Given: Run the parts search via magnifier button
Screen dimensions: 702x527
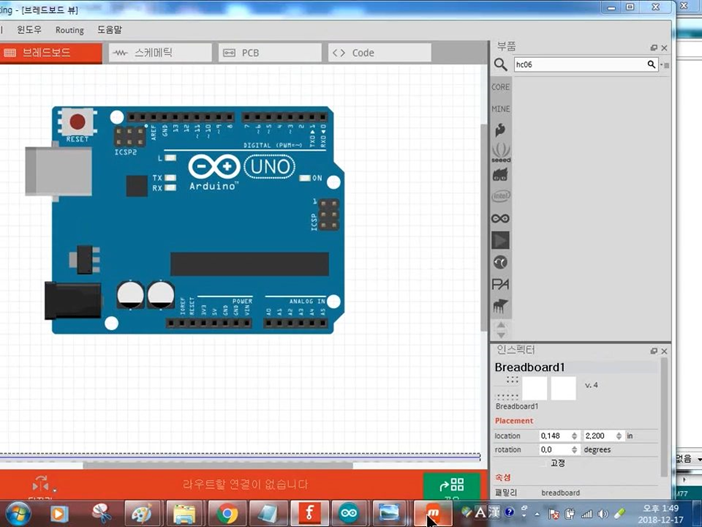Looking at the screenshot, I should pyautogui.click(x=651, y=64).
